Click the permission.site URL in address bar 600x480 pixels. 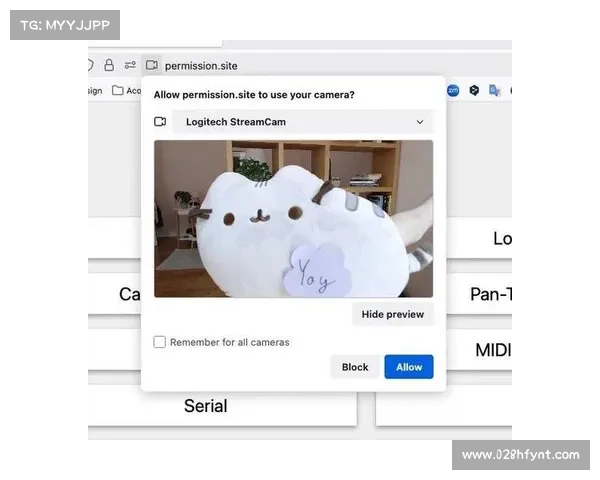click(201, 65)
